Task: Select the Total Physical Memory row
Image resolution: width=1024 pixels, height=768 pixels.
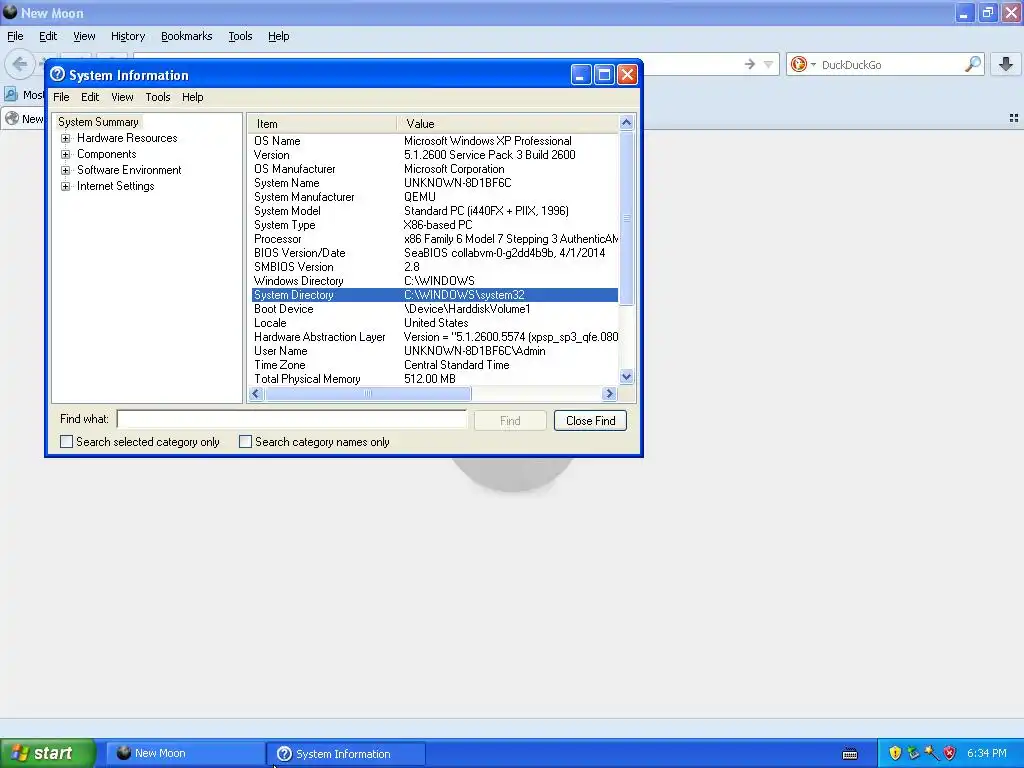Action: (434, 379)
